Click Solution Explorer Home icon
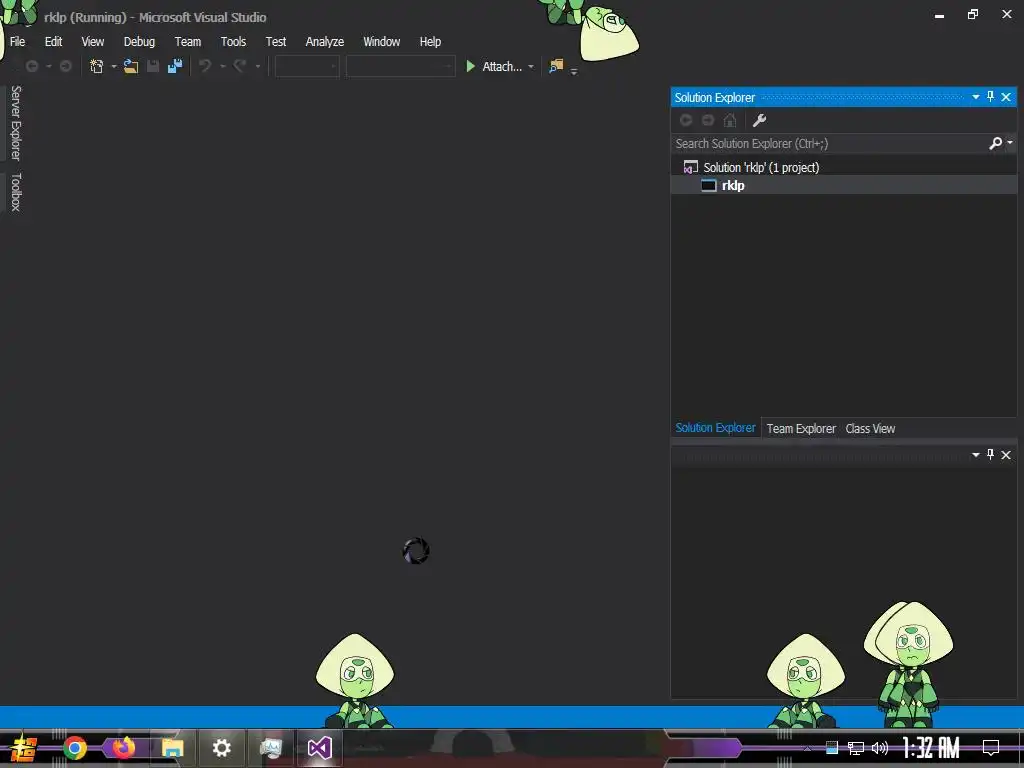This screenshot has height=768, width=1024. click(x=730, y=120)
